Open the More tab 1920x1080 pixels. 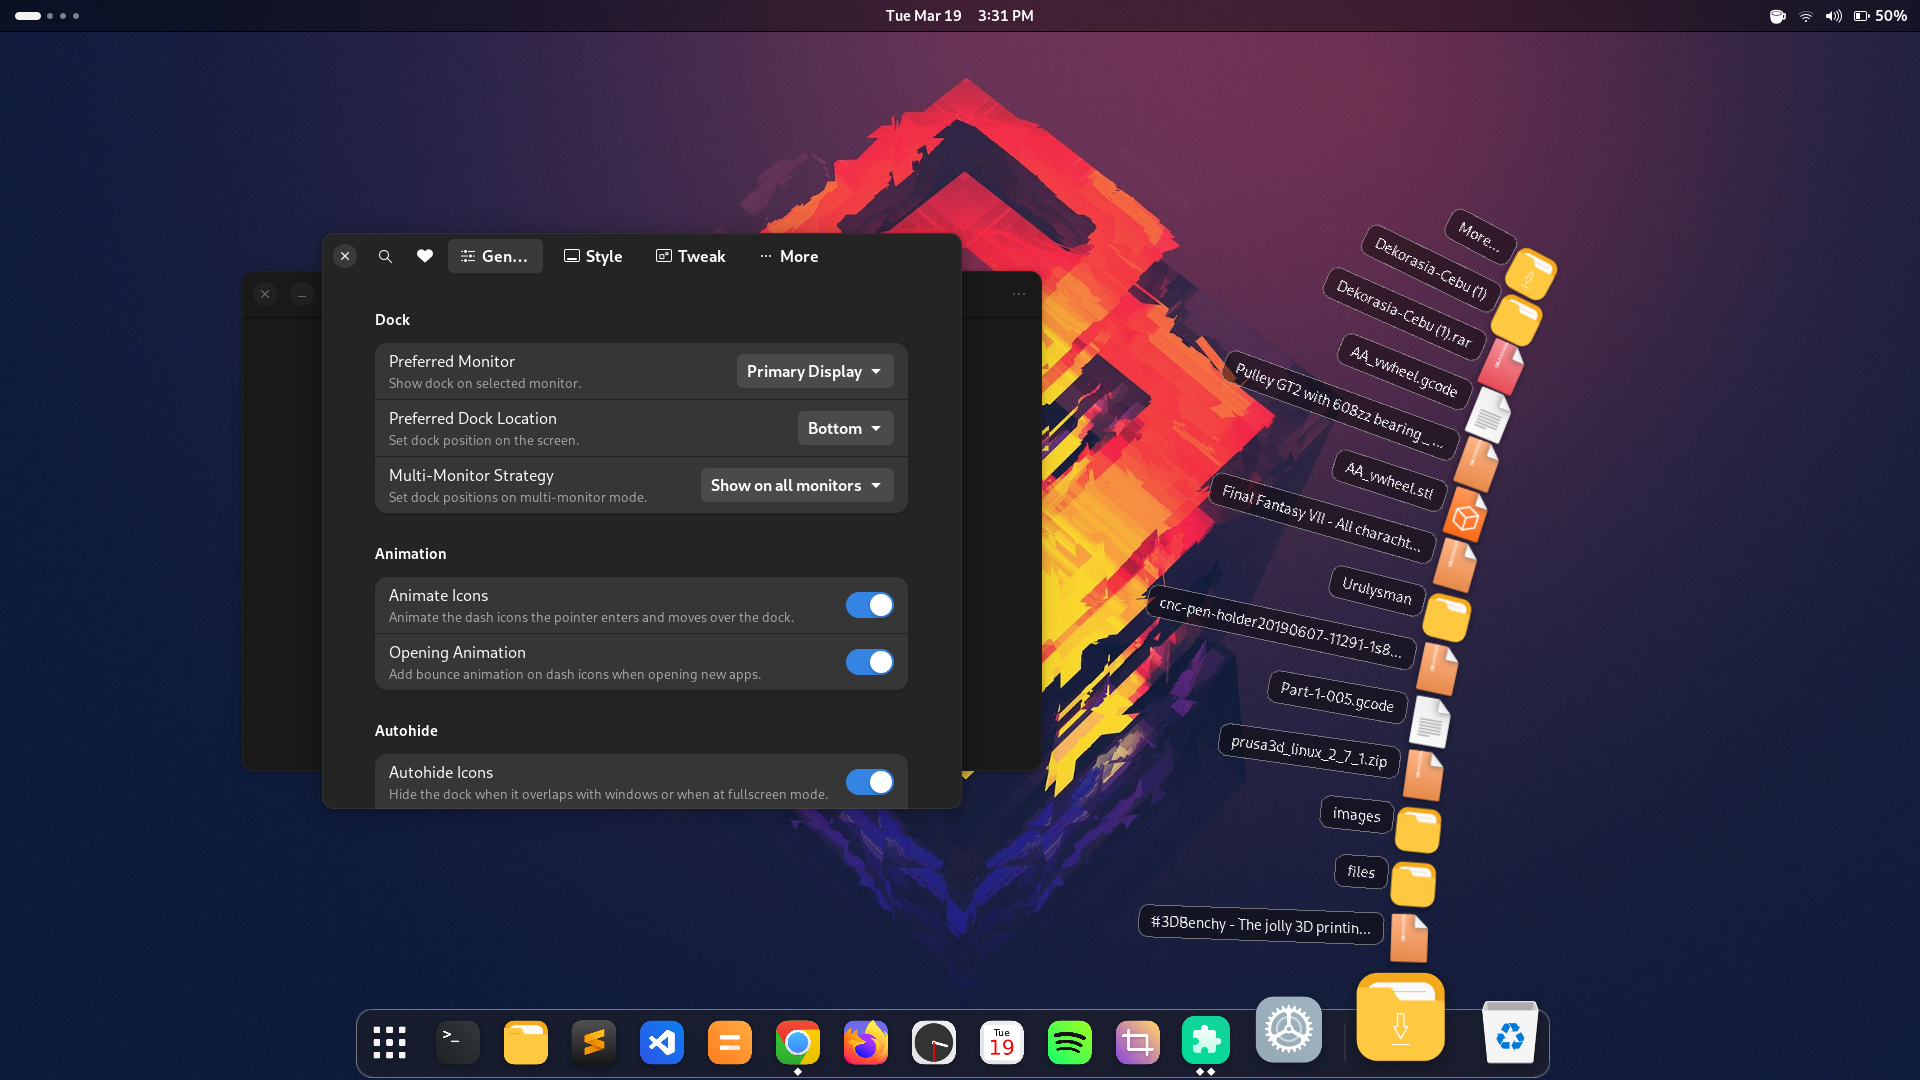789,256
